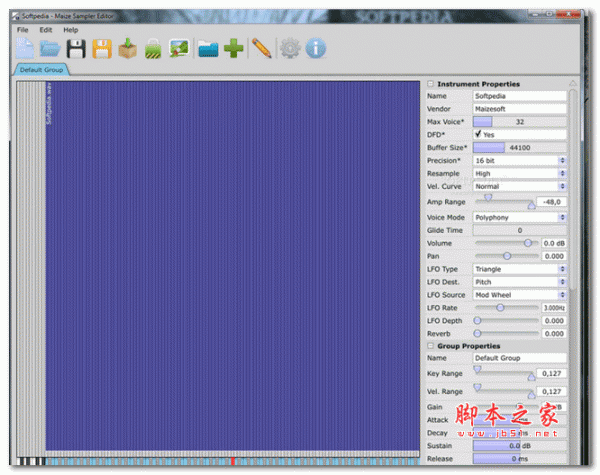Screen dimensions: 600x475
Task: Click the Amp Range -48,0 value box
Action: pos(551,202)
